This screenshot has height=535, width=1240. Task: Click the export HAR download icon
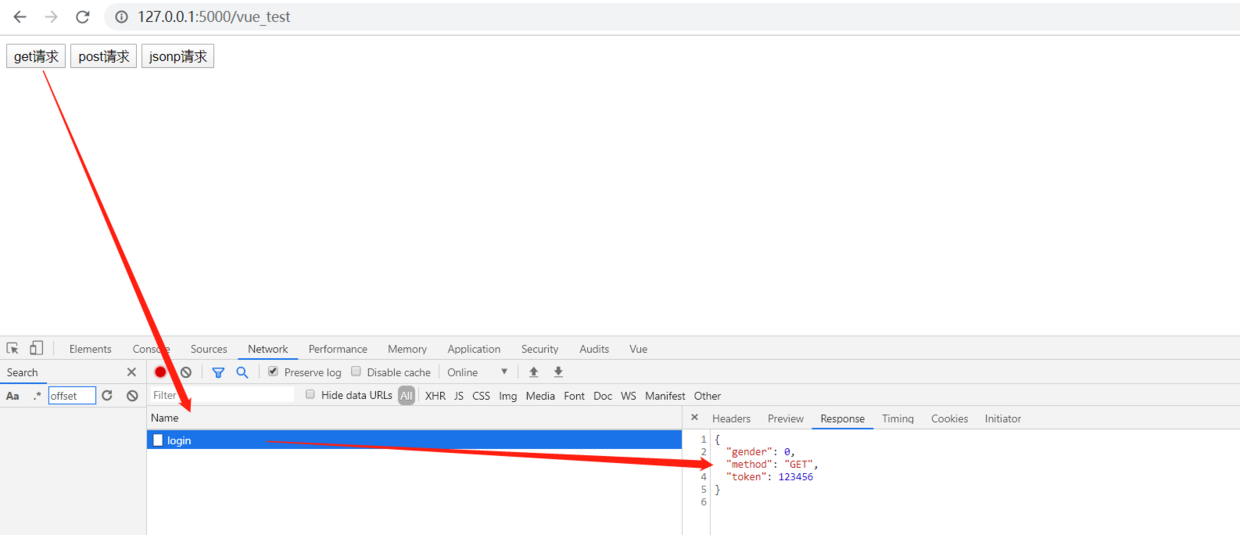click(x=559, y=372)
